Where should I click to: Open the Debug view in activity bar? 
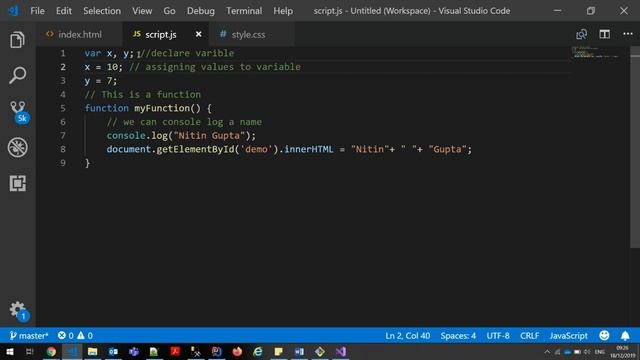[x=18, y=147]
